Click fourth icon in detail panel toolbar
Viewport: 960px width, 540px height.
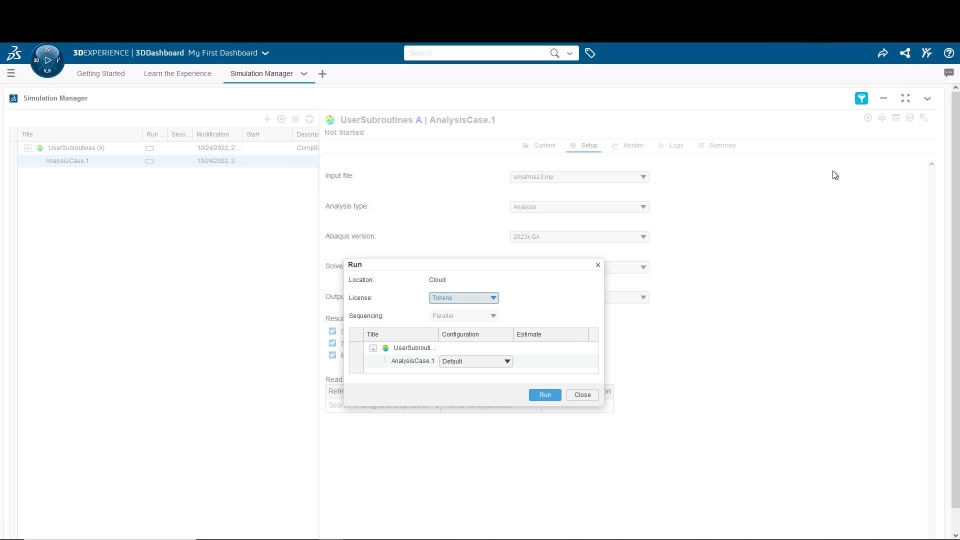(x=910, y=118)
